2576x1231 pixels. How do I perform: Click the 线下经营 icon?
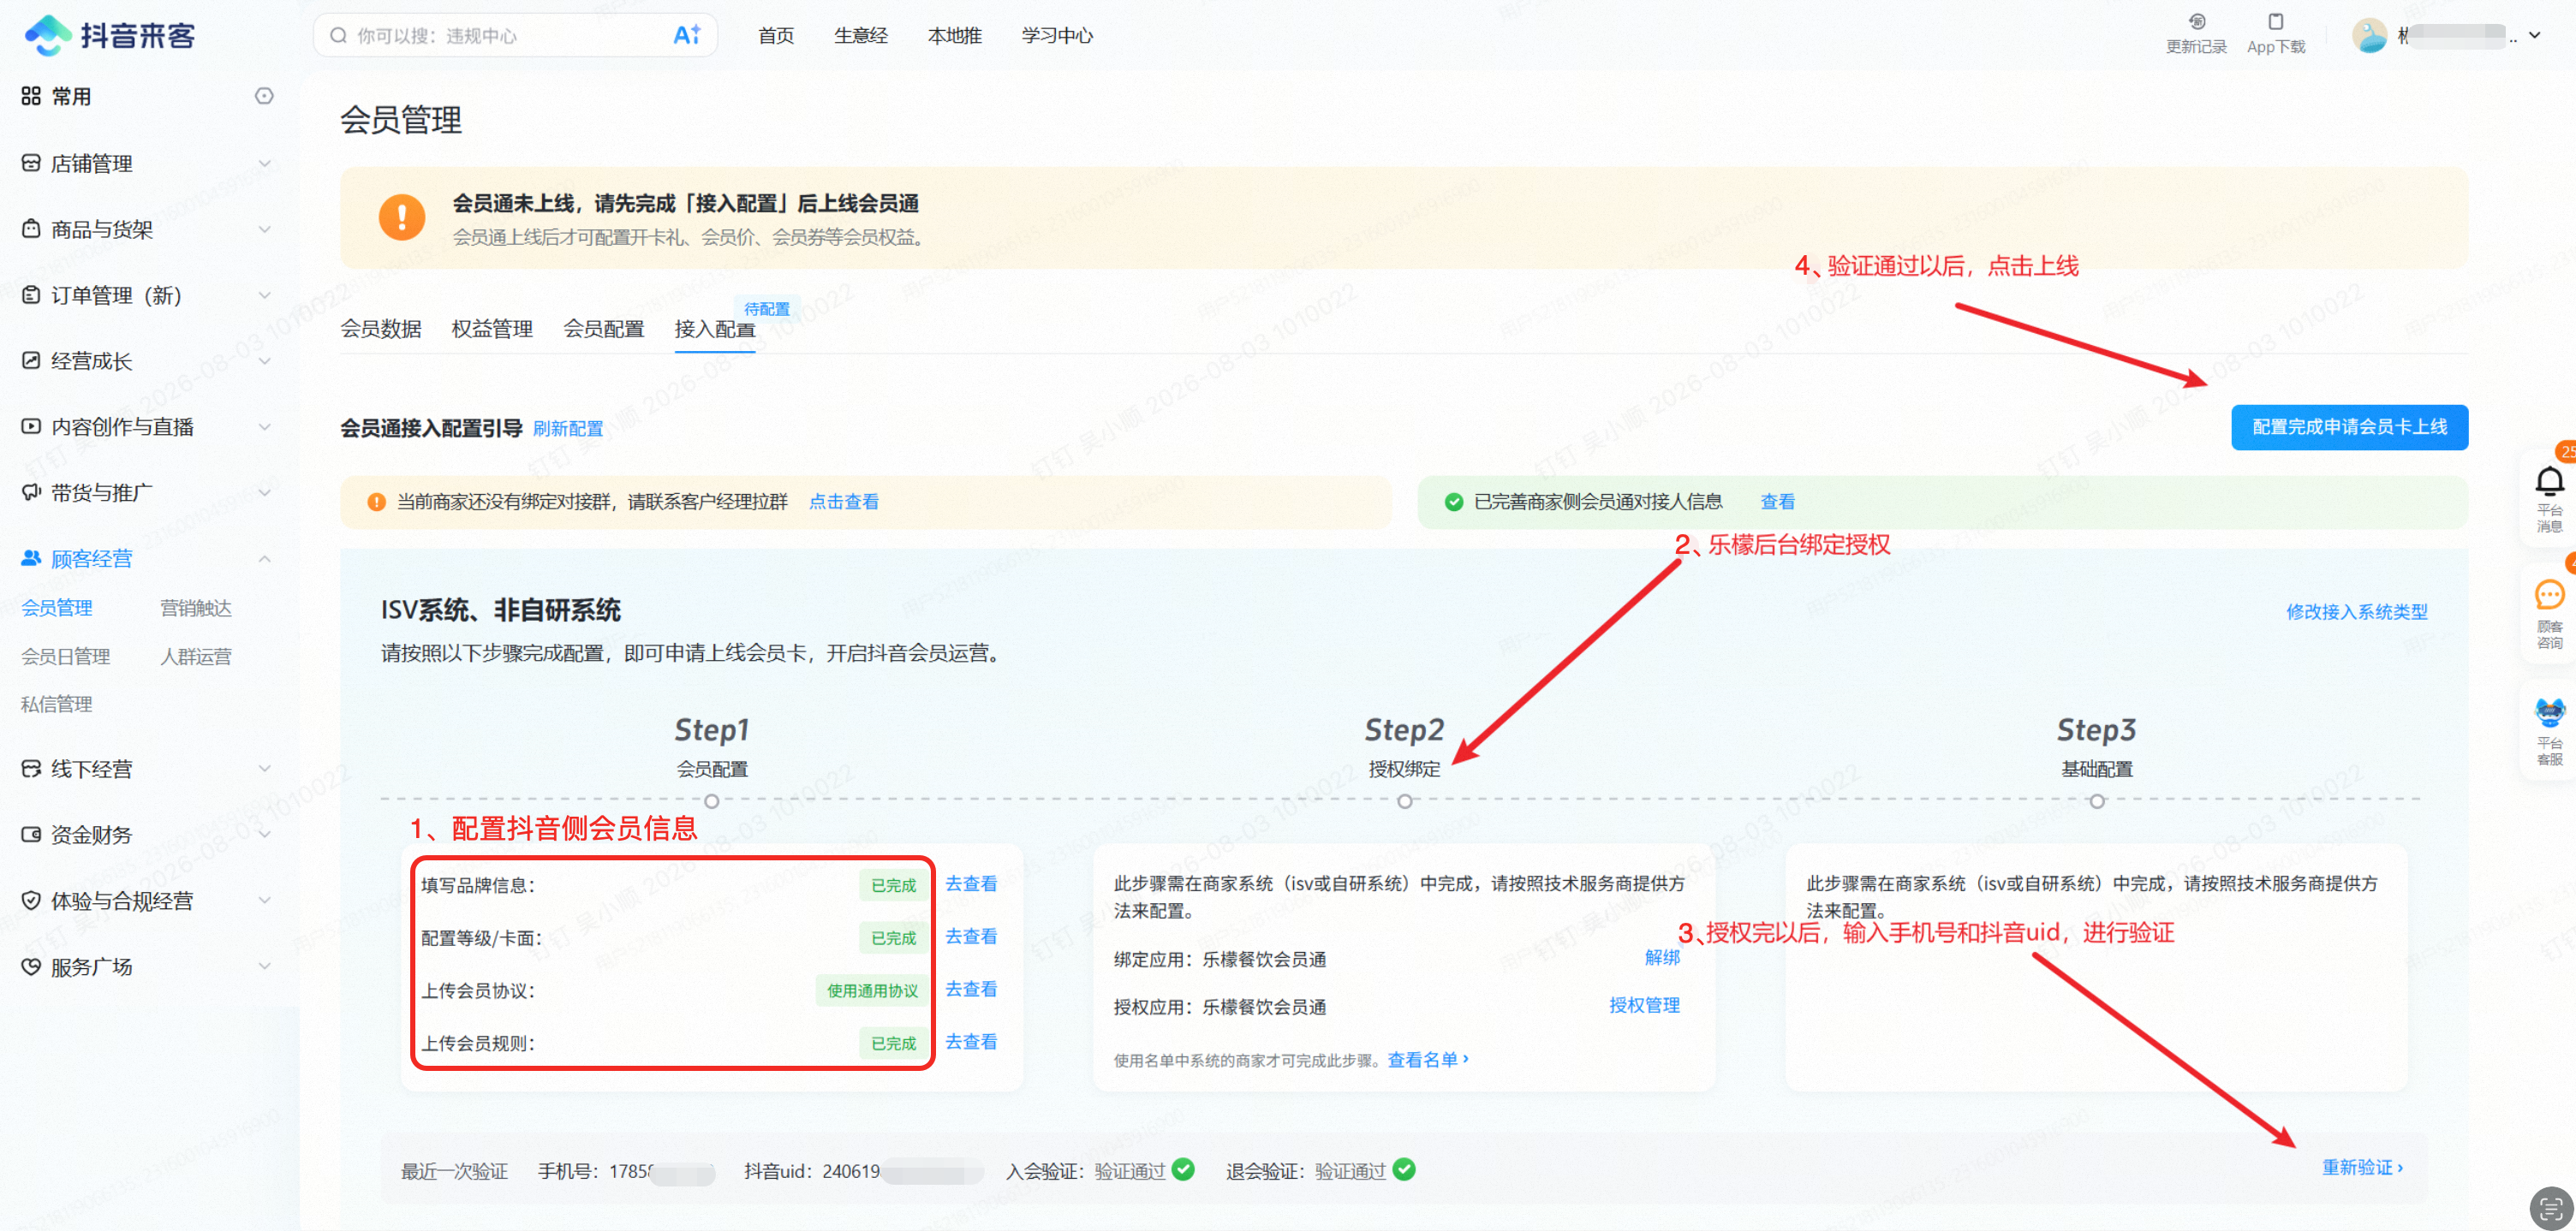point(31,769)
